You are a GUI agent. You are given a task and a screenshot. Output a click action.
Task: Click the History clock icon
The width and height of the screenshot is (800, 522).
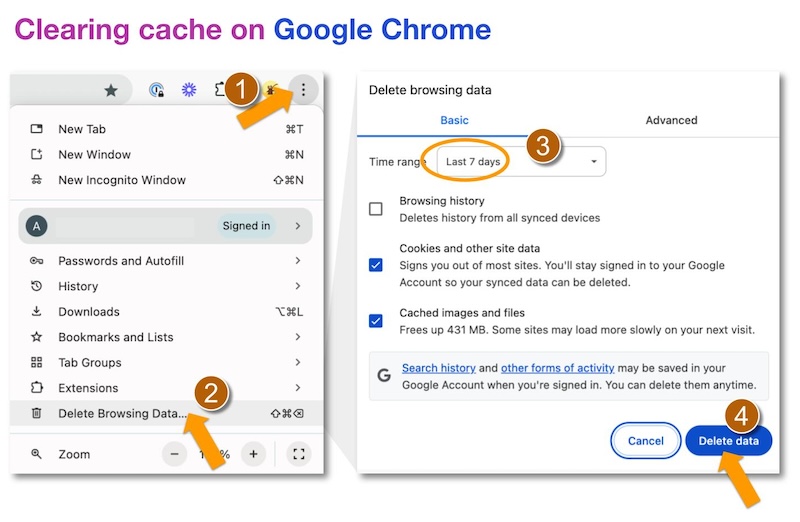[x=37, y=286]
